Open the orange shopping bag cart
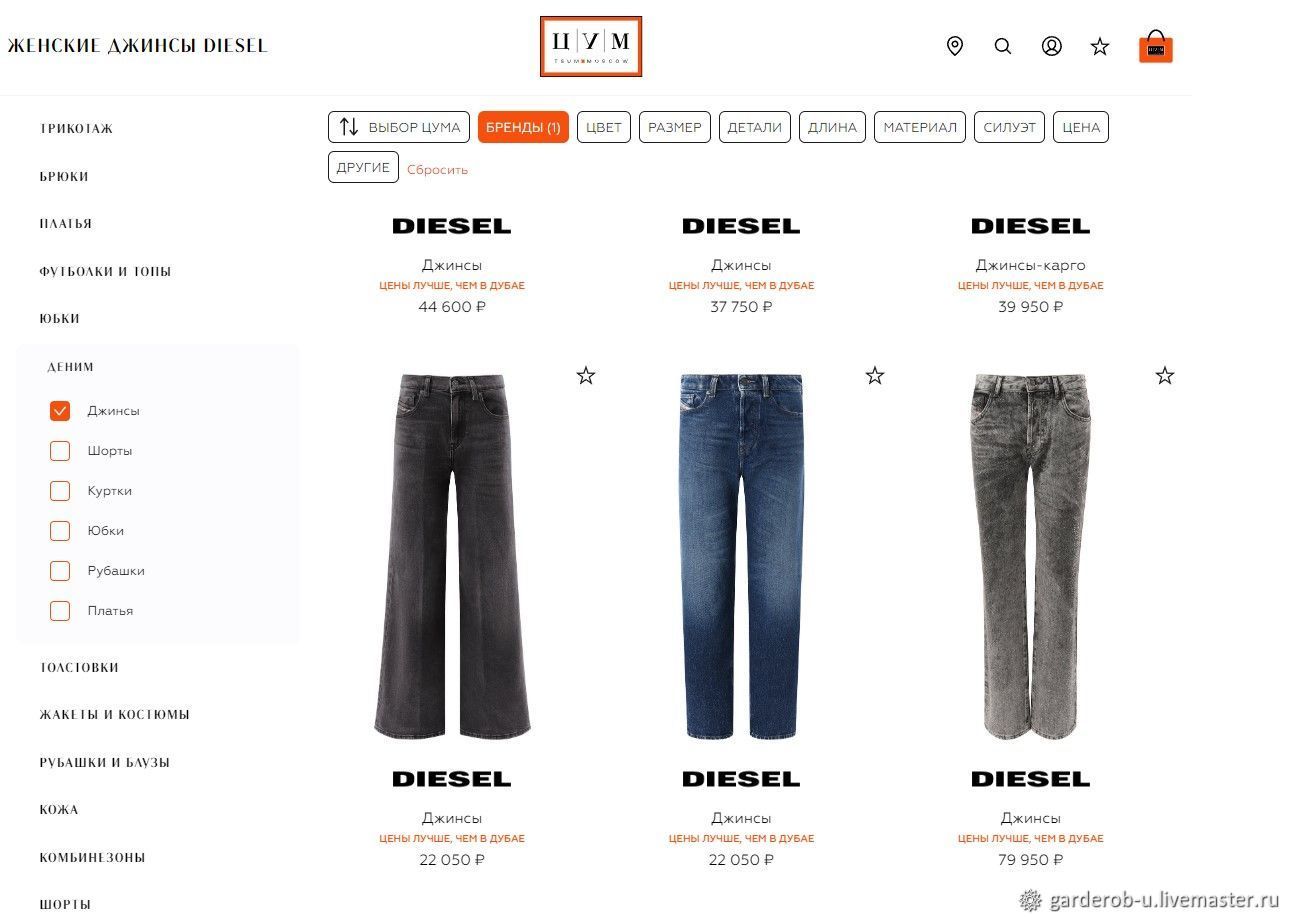This screenshot has width=1289, height=918. coord(1156,46)
